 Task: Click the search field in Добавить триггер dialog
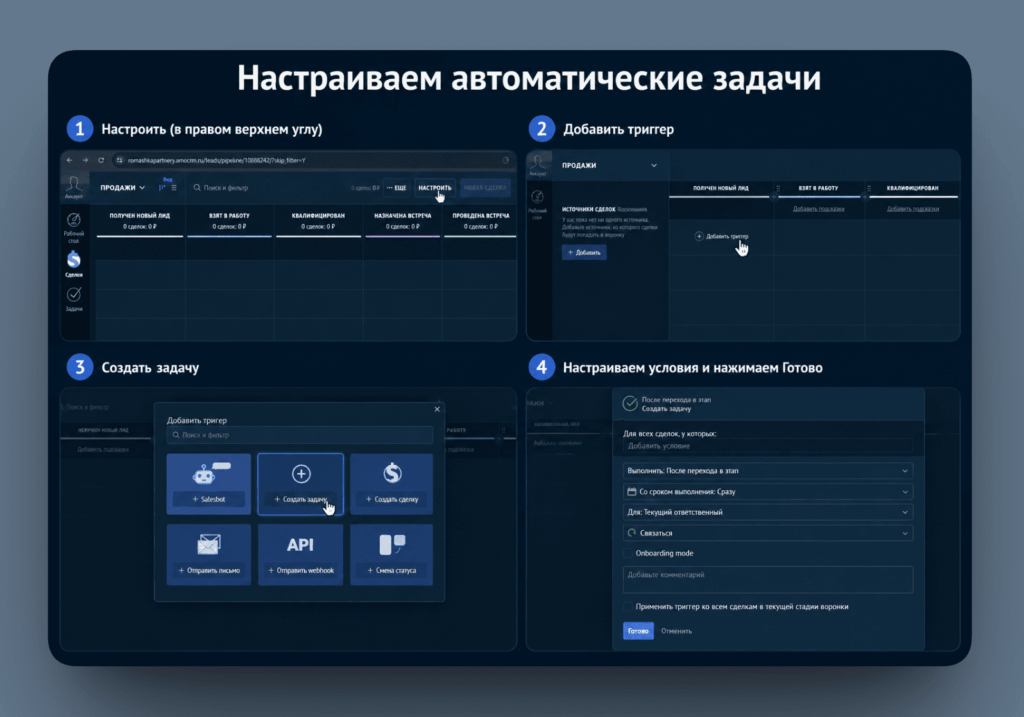[x=300, y=435]
